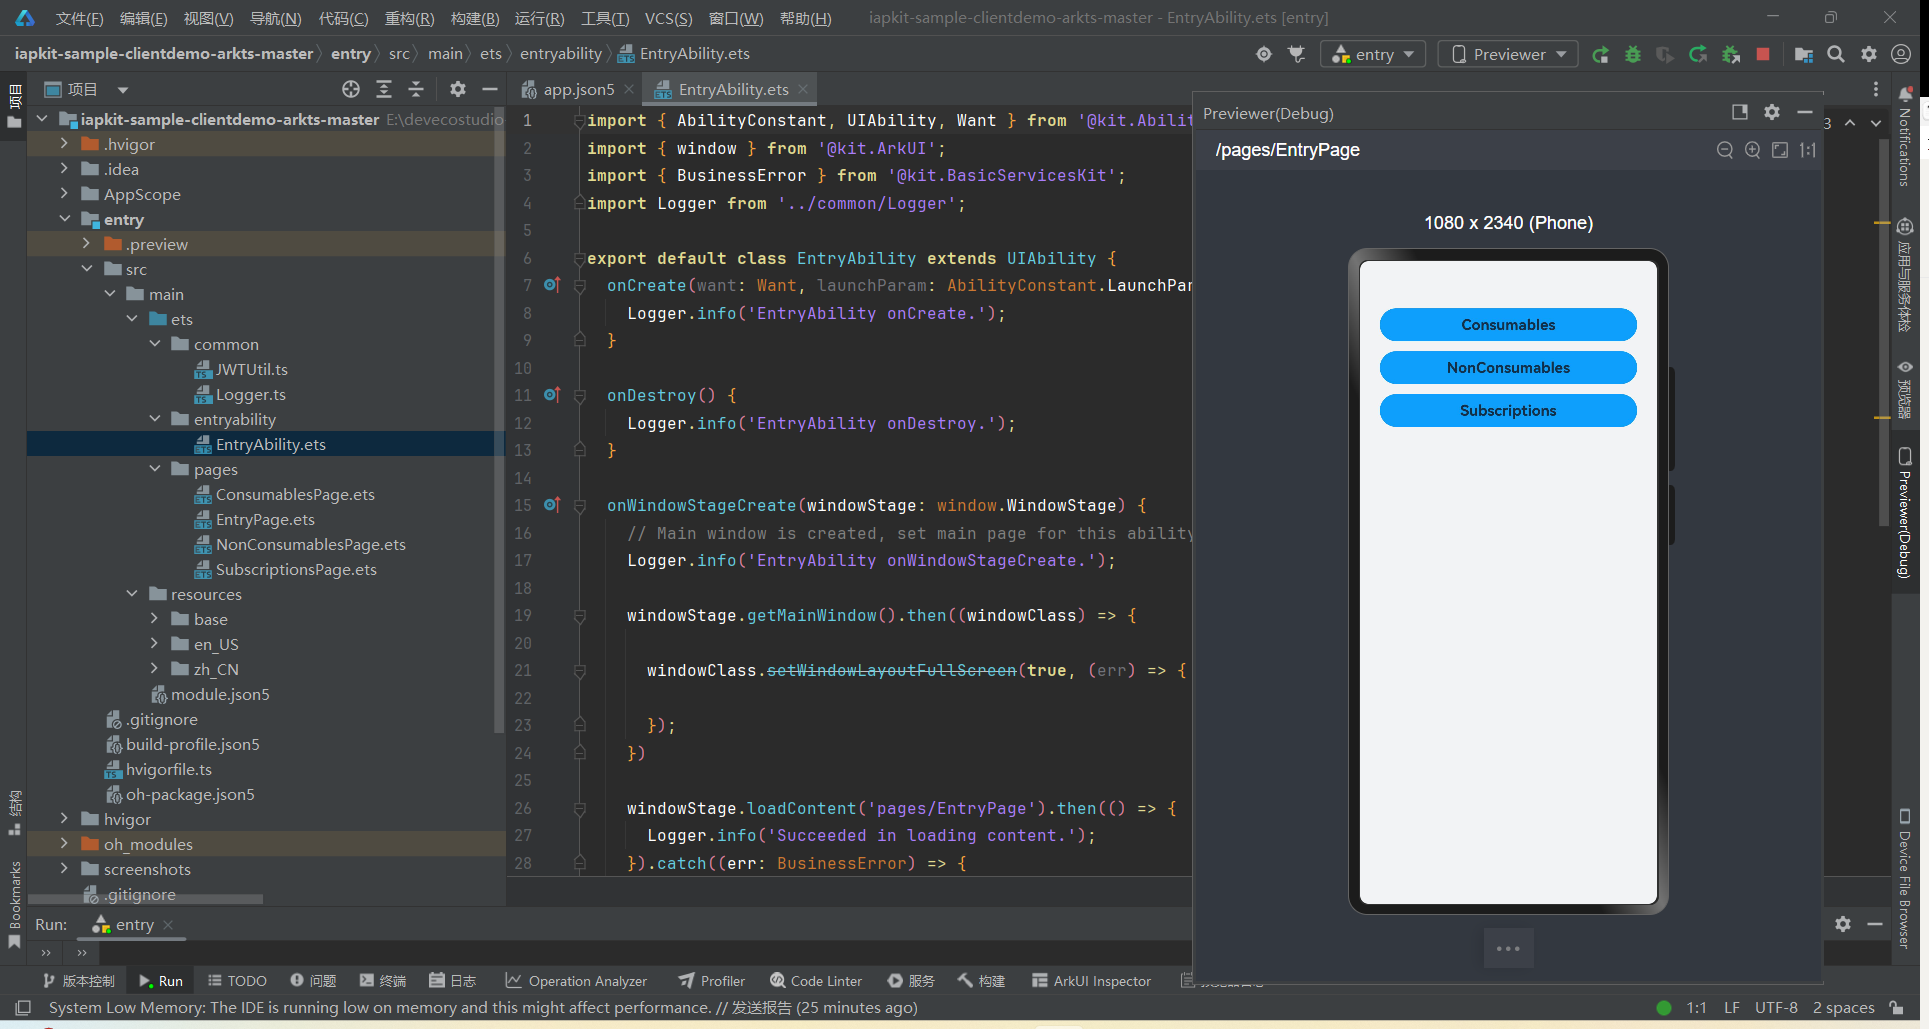Expand the oh_modules folder

(64, 844)
